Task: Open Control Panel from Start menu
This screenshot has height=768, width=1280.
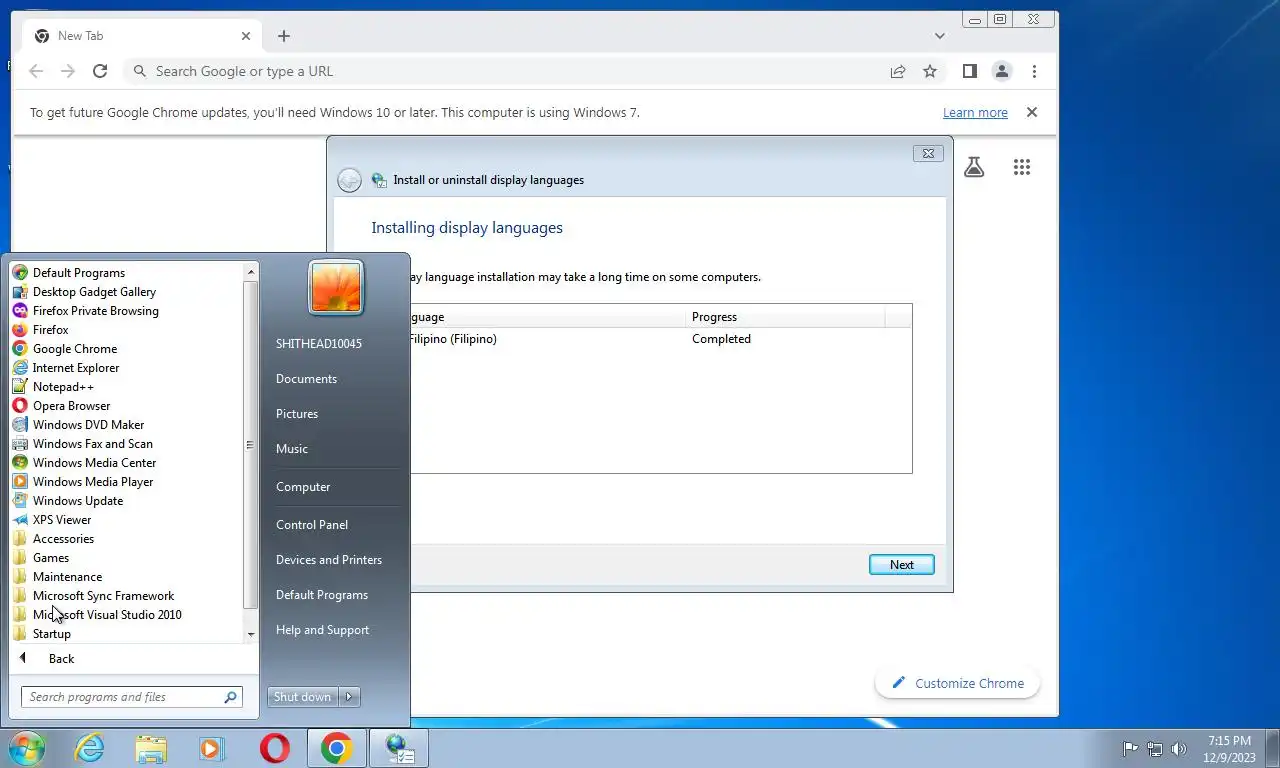Action: (x=312, y=524)
